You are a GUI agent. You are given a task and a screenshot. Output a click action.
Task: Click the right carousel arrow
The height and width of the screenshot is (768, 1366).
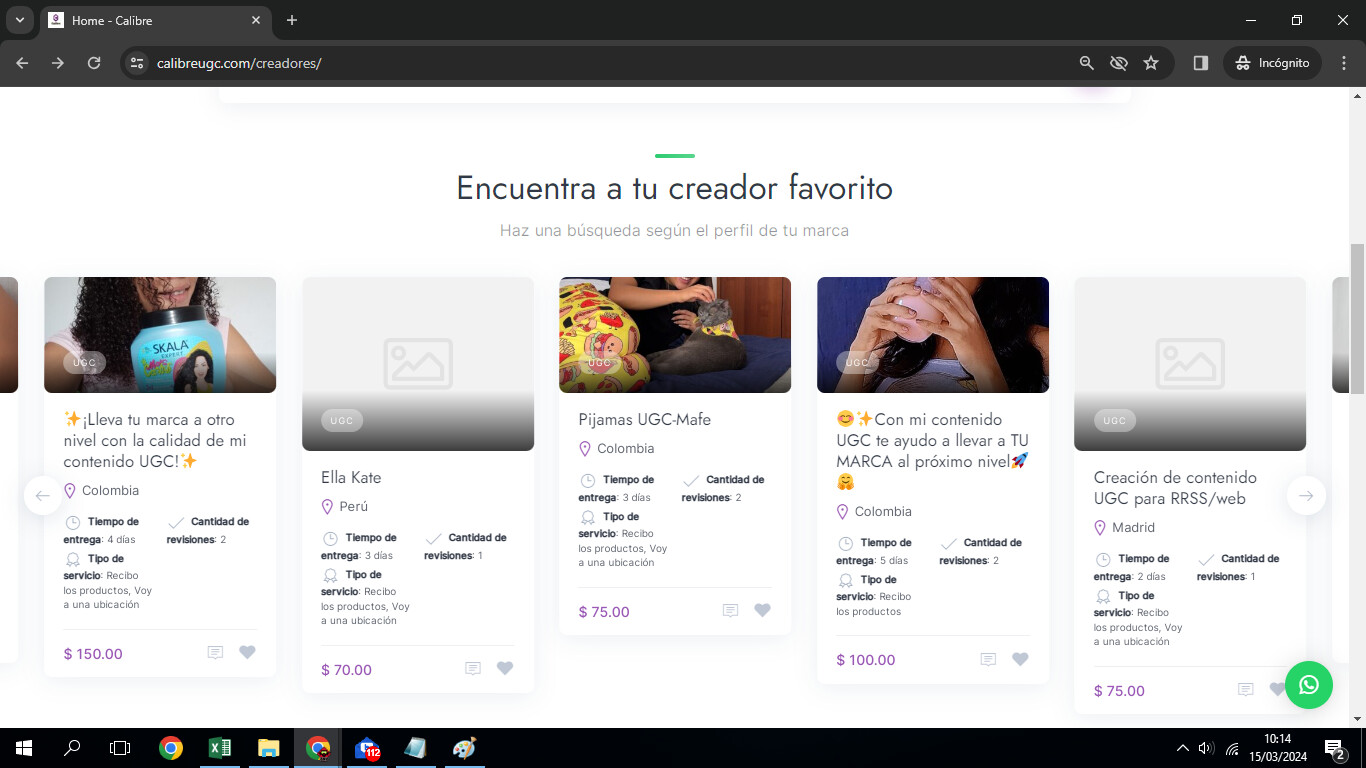tap(1306, 495)
